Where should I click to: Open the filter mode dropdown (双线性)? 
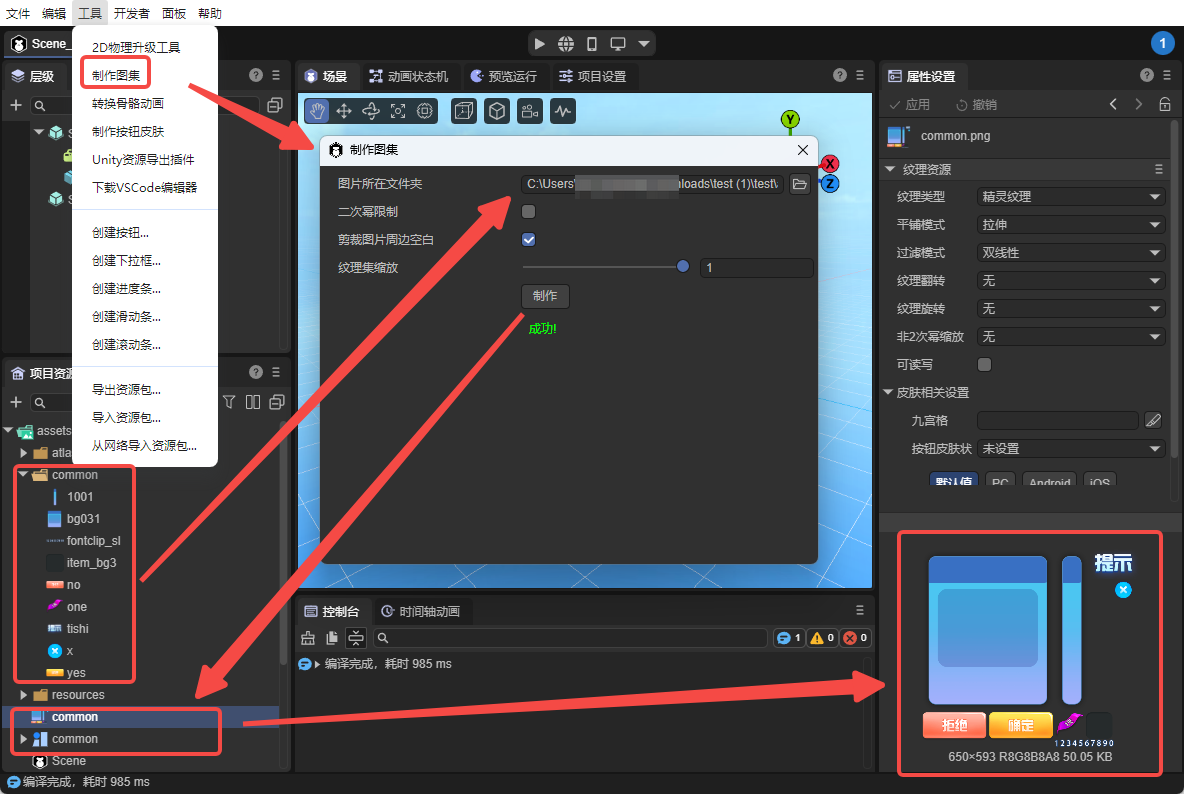coord(1071,253)
